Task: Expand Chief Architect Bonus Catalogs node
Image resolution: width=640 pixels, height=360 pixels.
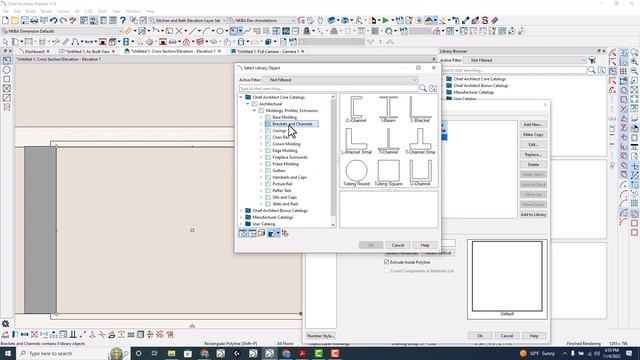Action: (241, 211)
